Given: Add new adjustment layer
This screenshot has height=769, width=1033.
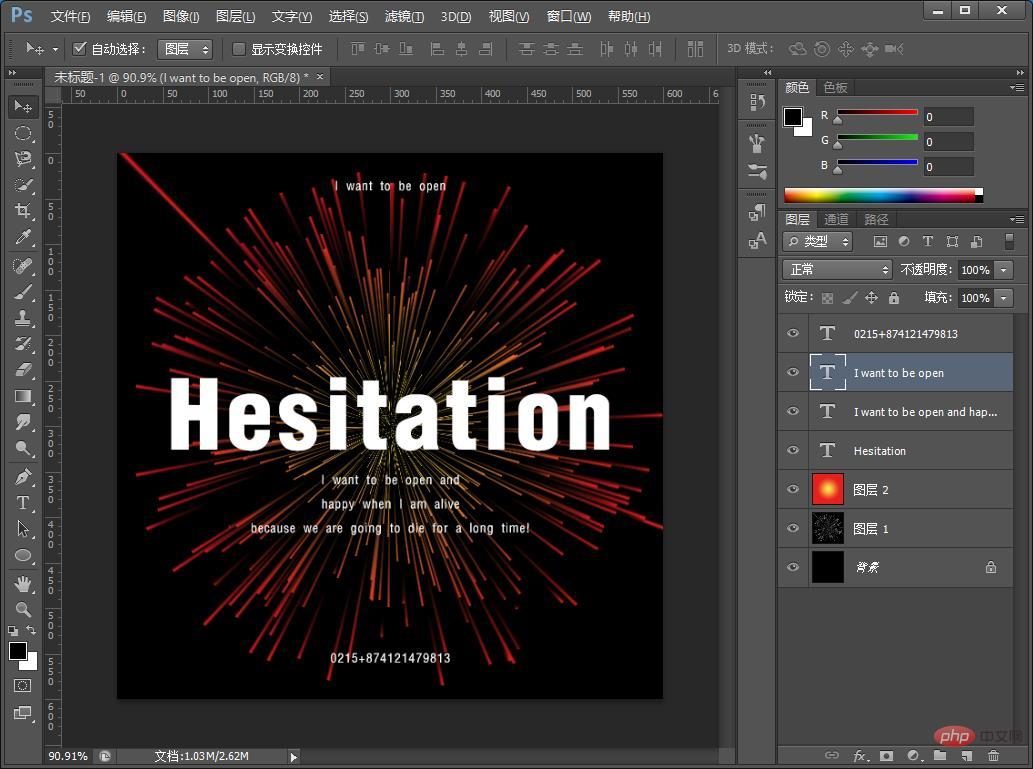Looking at the screenshot, I should coord(913,755).
